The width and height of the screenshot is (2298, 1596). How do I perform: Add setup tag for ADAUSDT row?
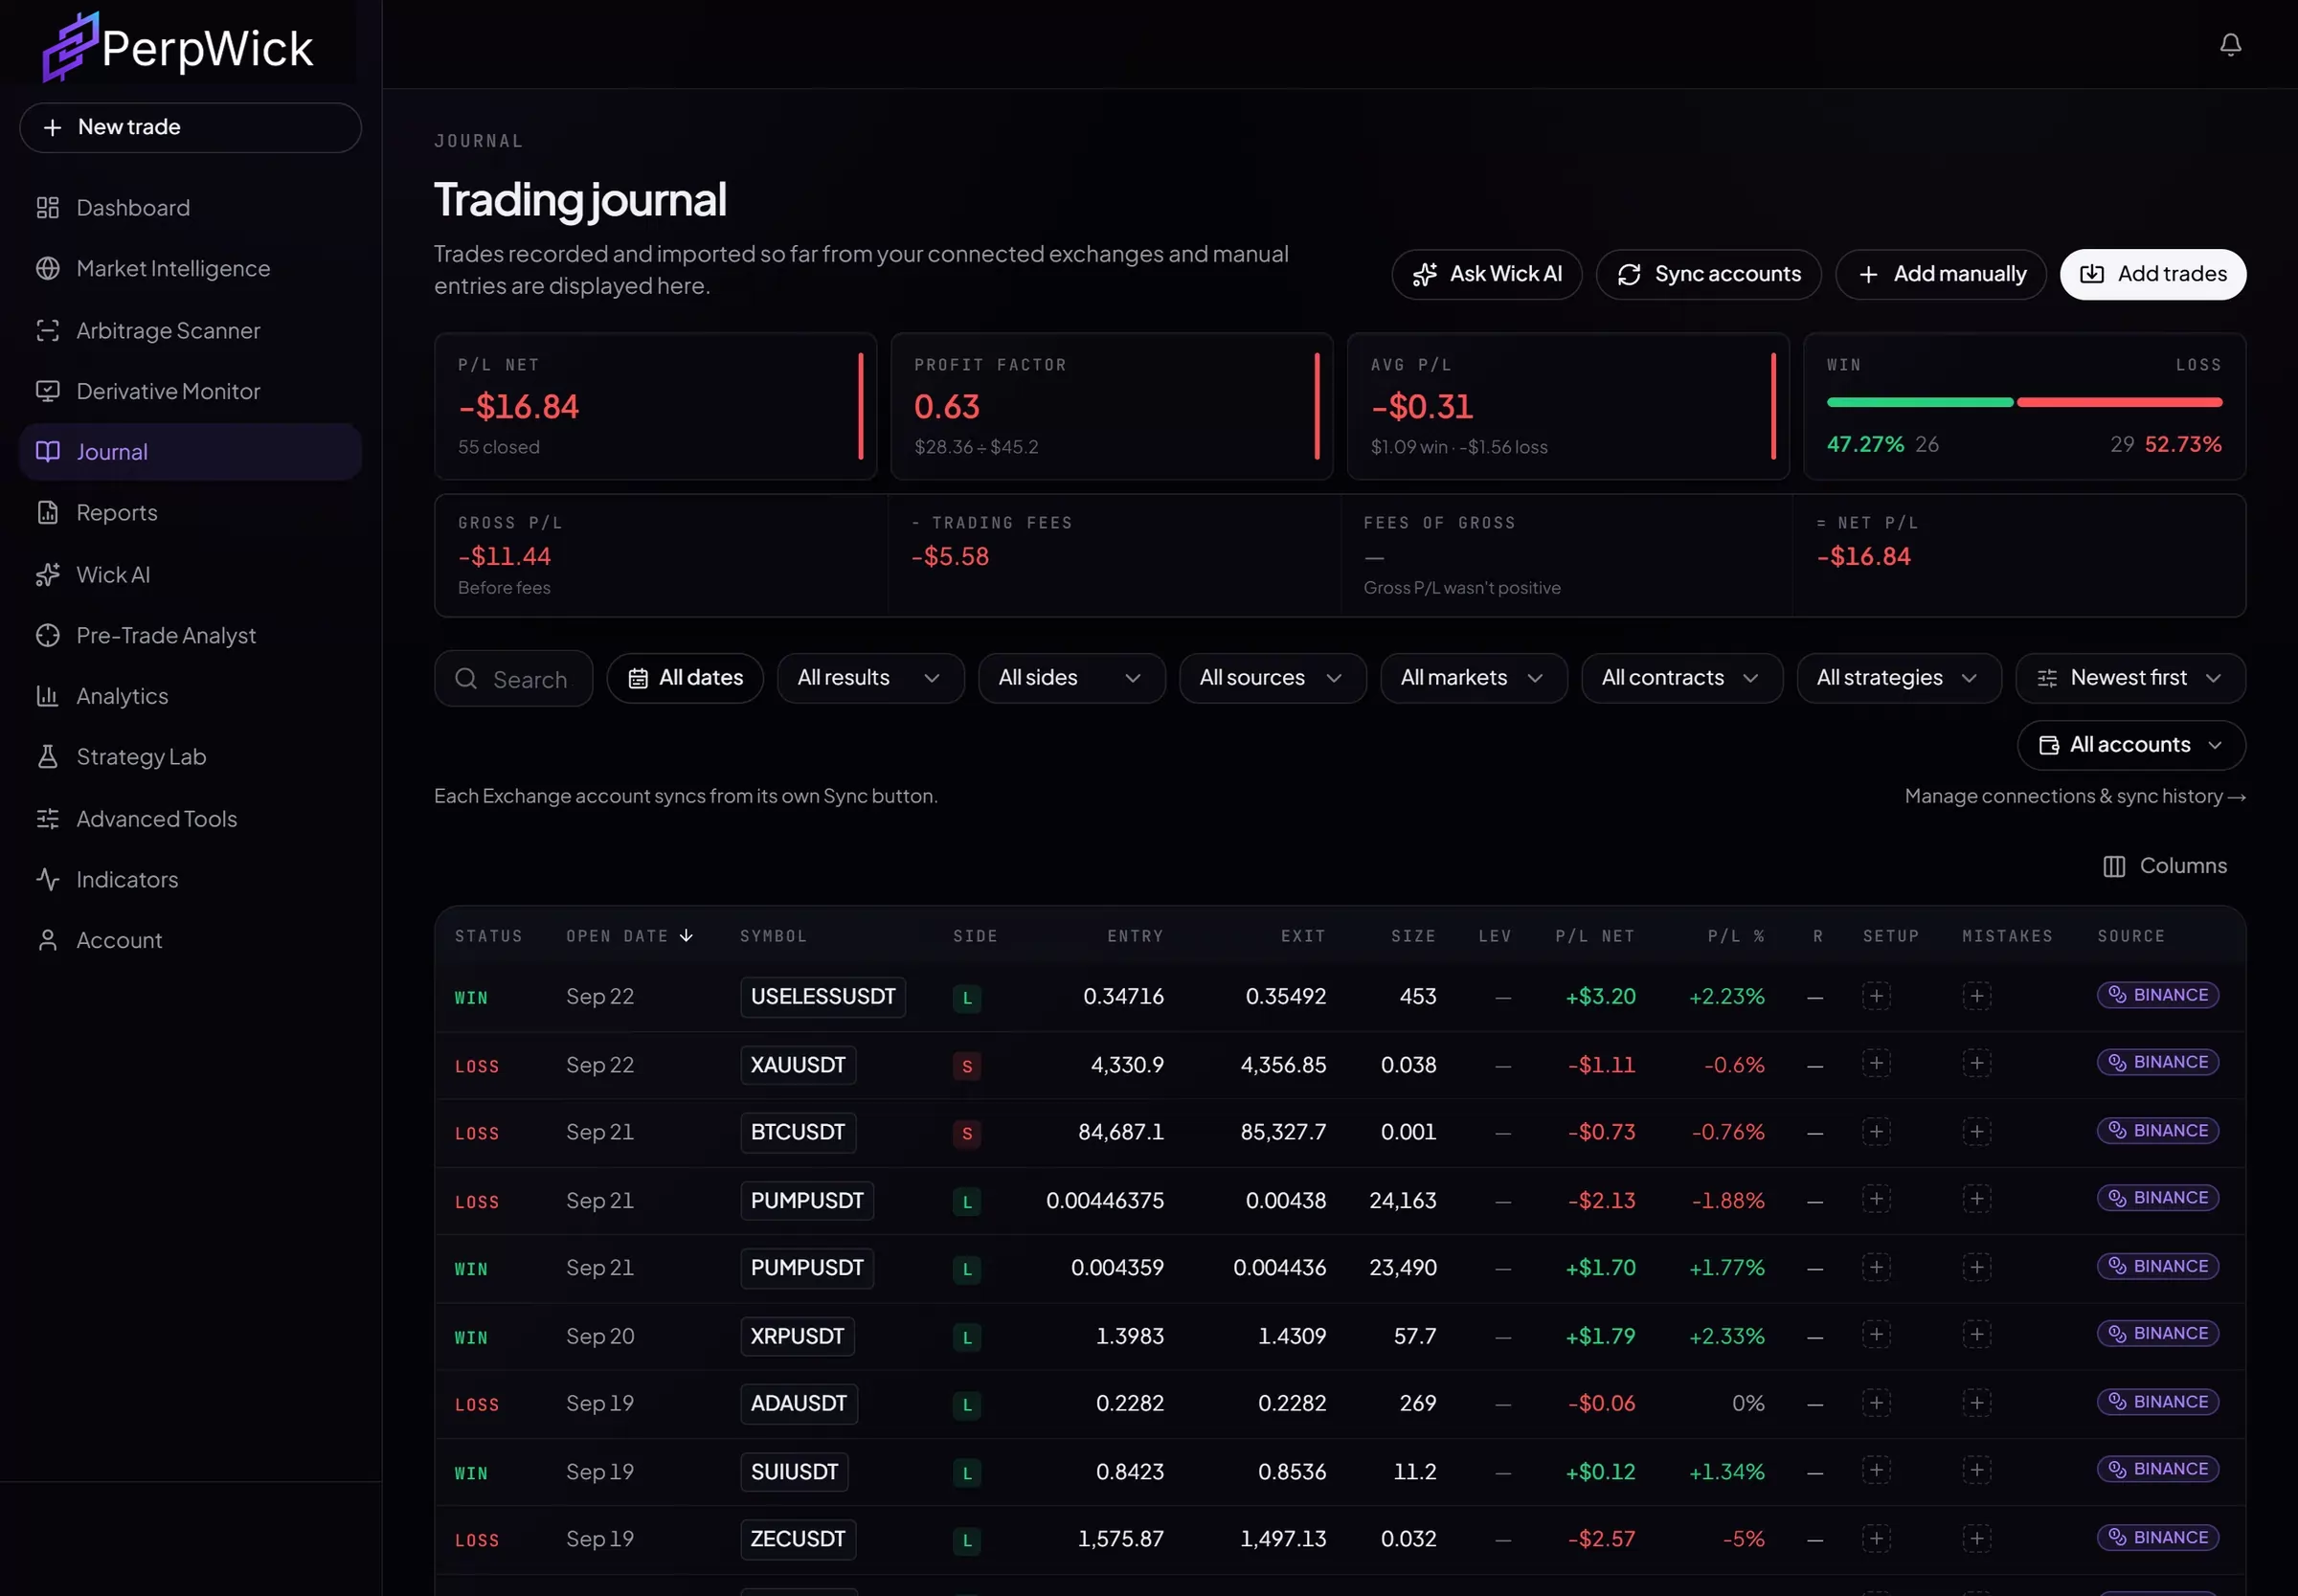point(1876,1403)
